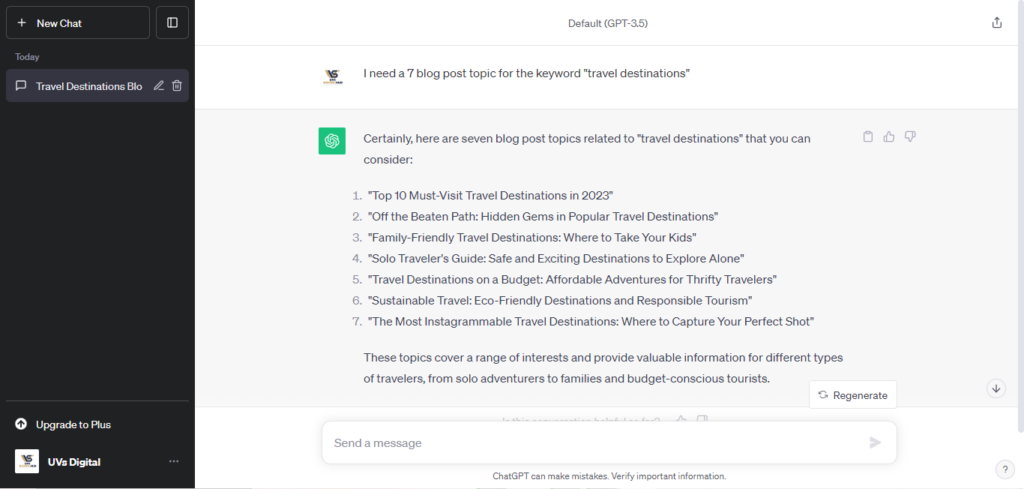Click the Upgrade to Plus arrow icon

[21, 424]
